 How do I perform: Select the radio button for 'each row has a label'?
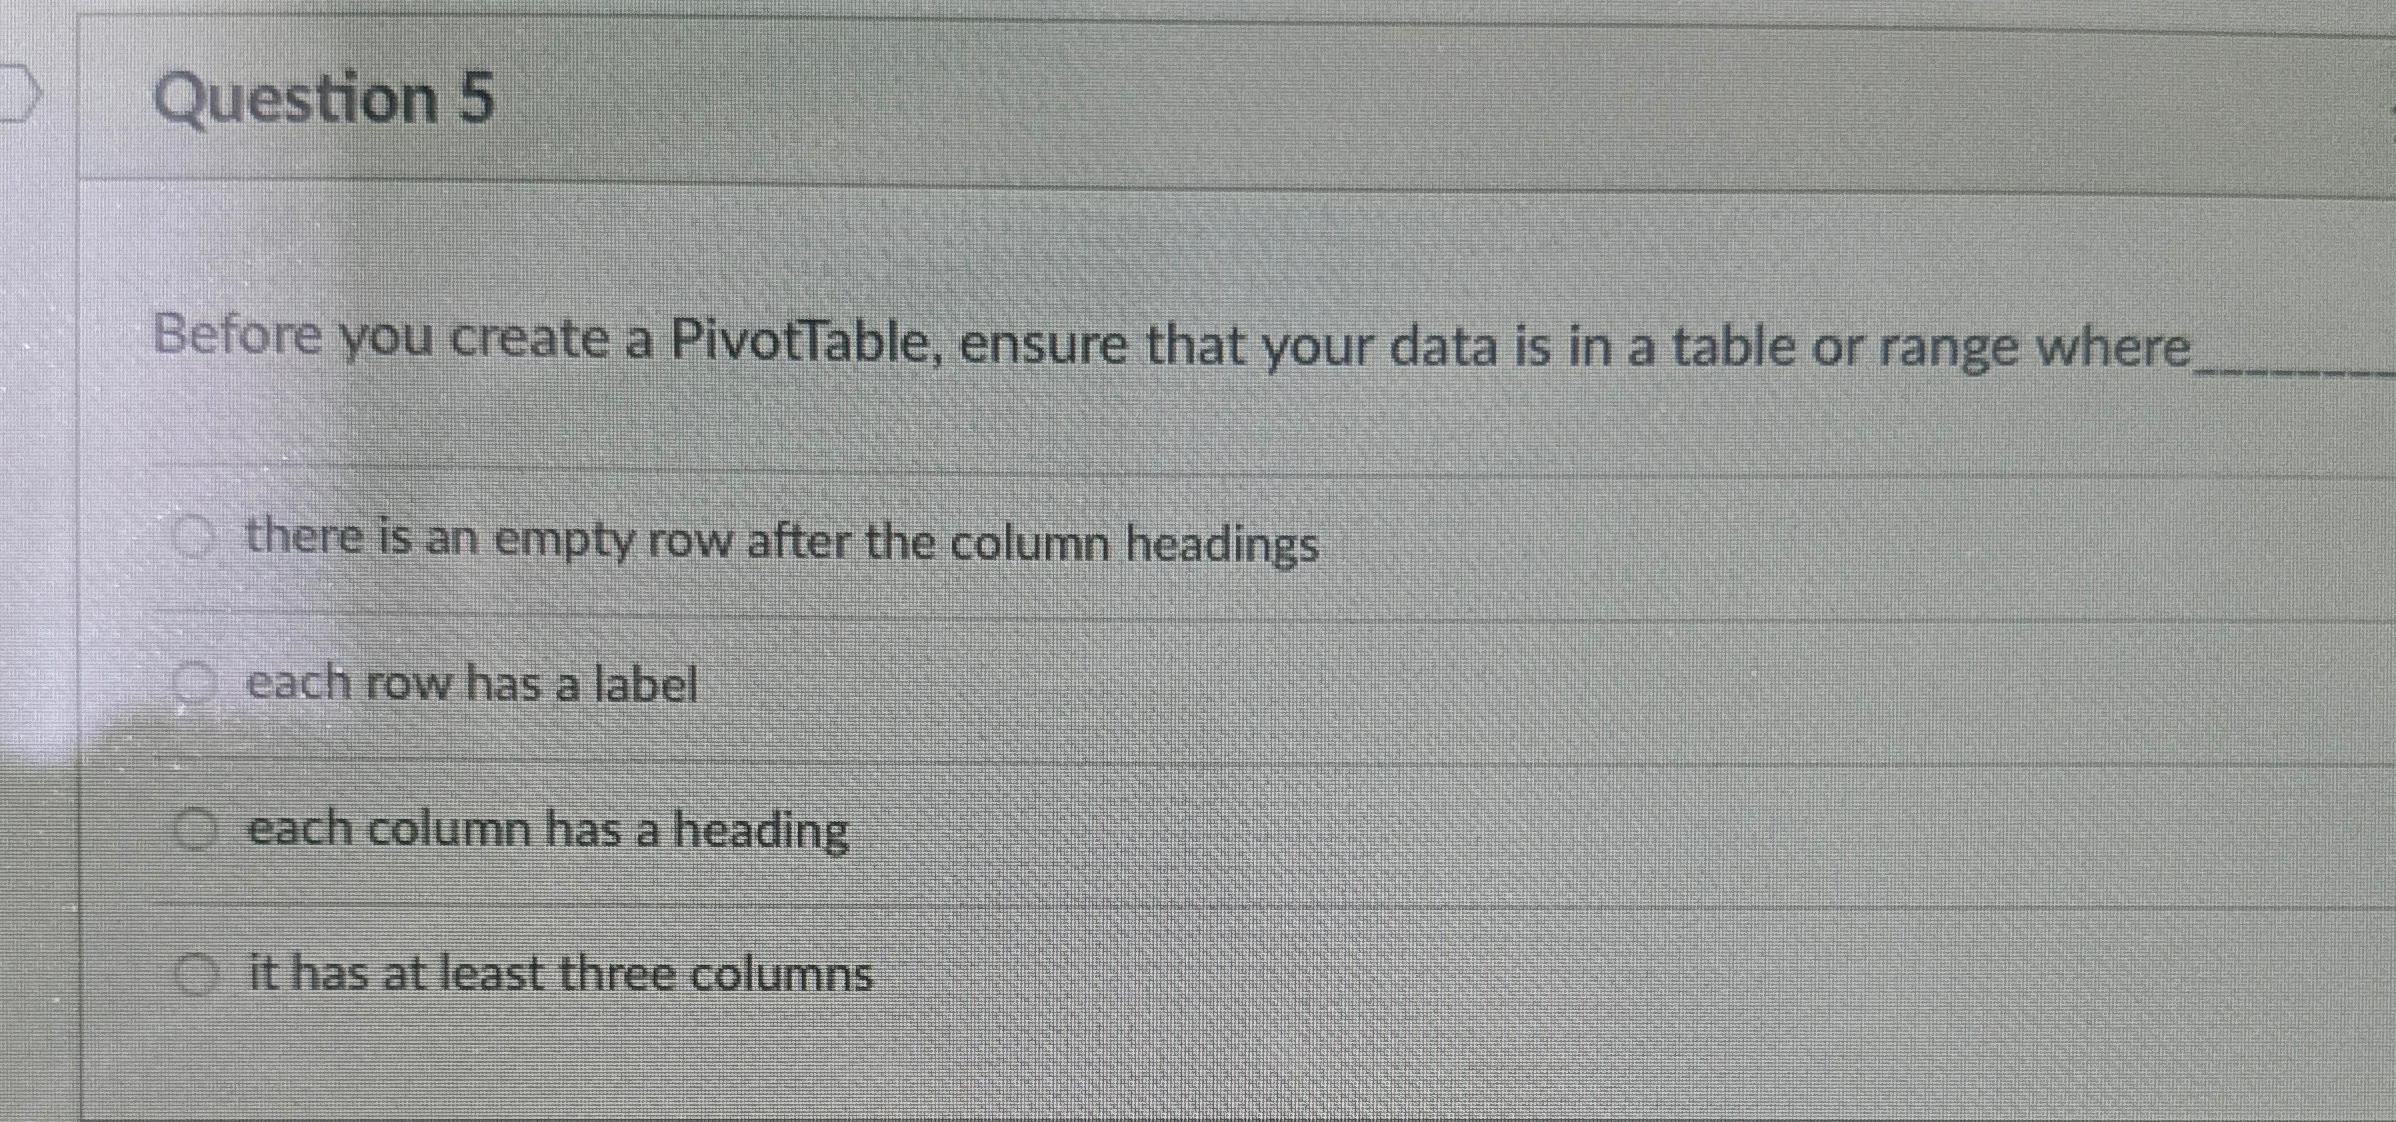[195, 680]
